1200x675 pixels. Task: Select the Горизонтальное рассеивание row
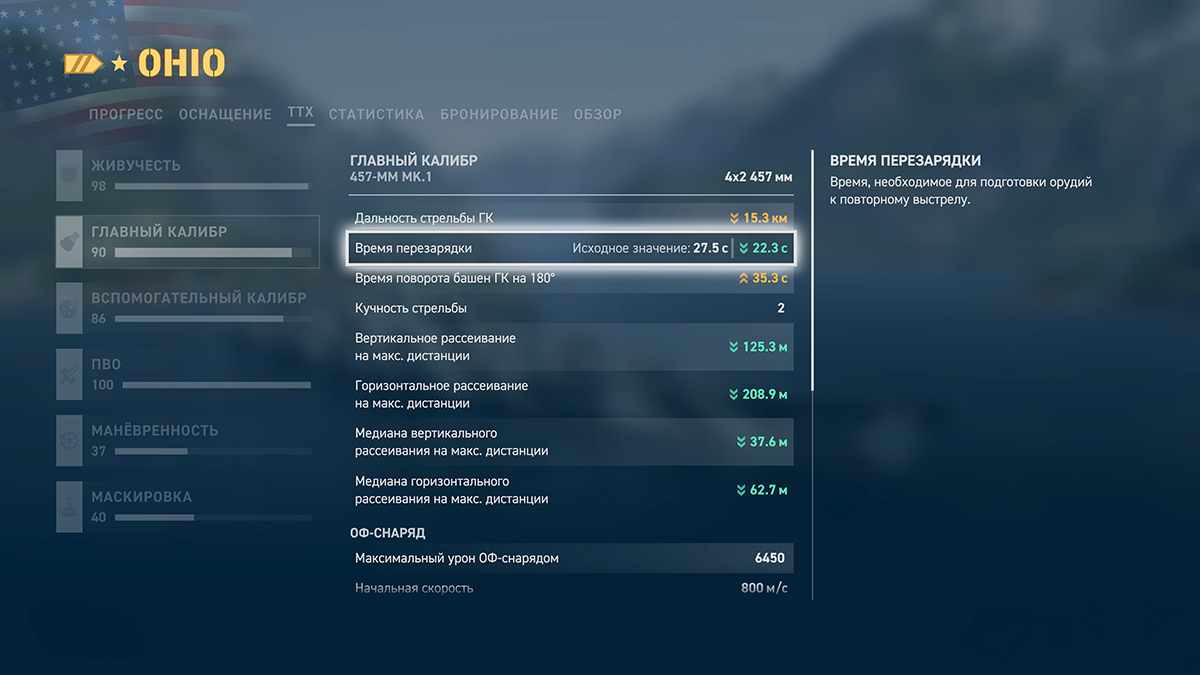pos(571,395)
